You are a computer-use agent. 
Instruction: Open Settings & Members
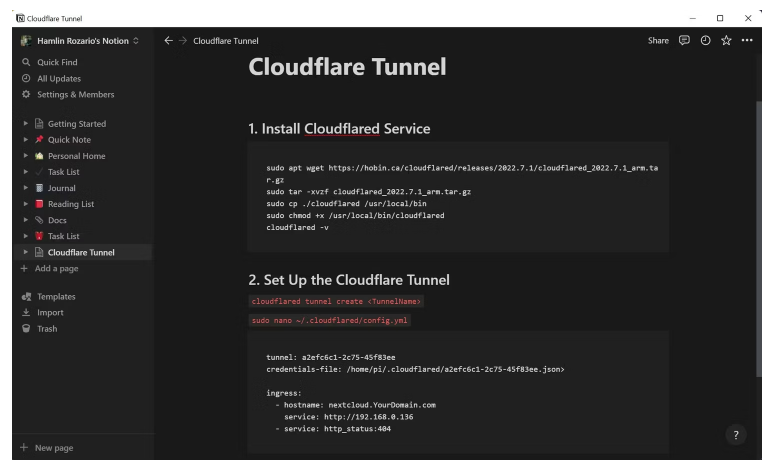(x=76, y=94)
